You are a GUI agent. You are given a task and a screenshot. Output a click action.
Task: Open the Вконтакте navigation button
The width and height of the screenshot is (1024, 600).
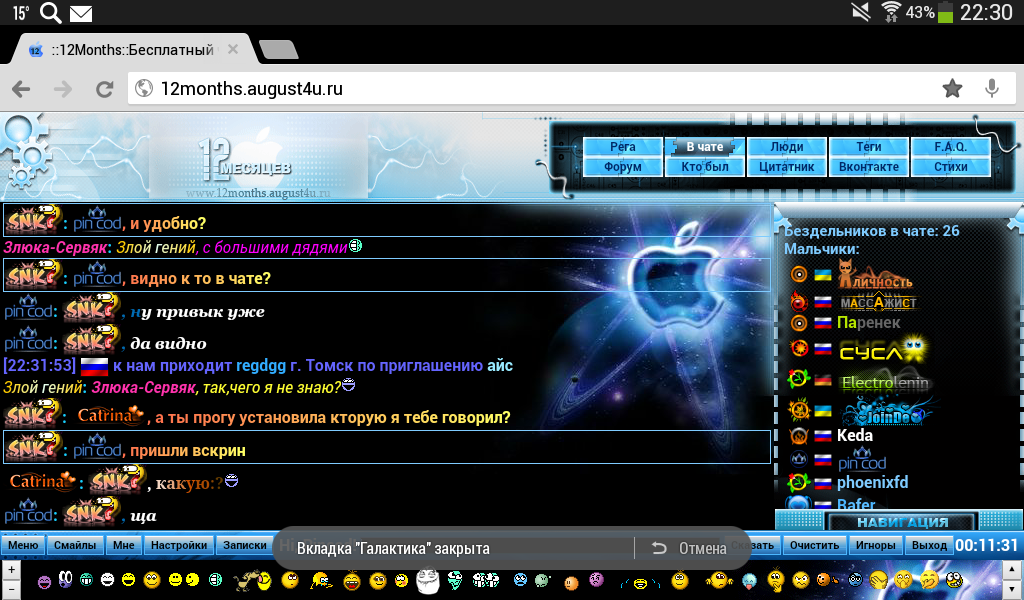869,166
